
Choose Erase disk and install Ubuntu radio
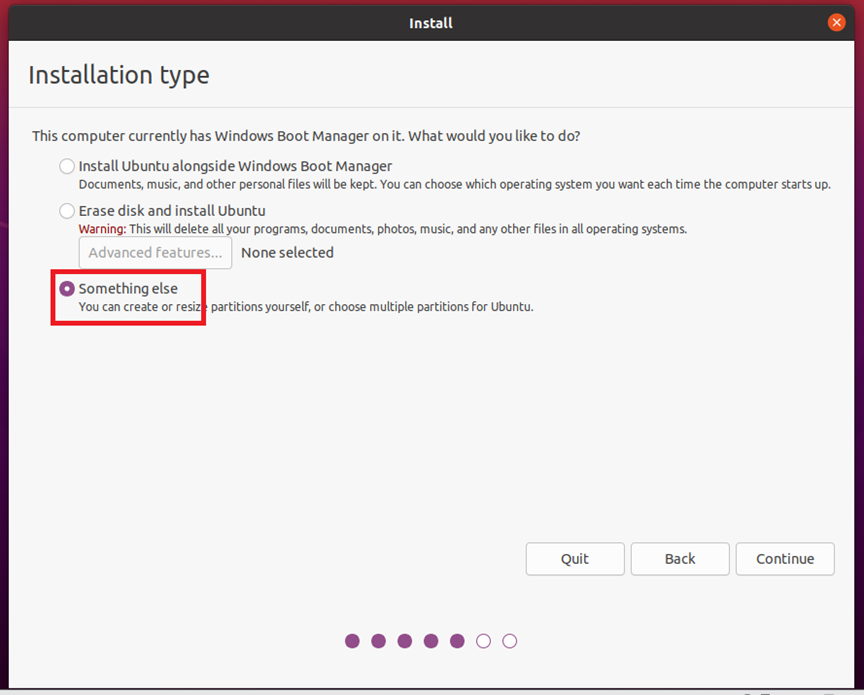[x=67, y=211]
